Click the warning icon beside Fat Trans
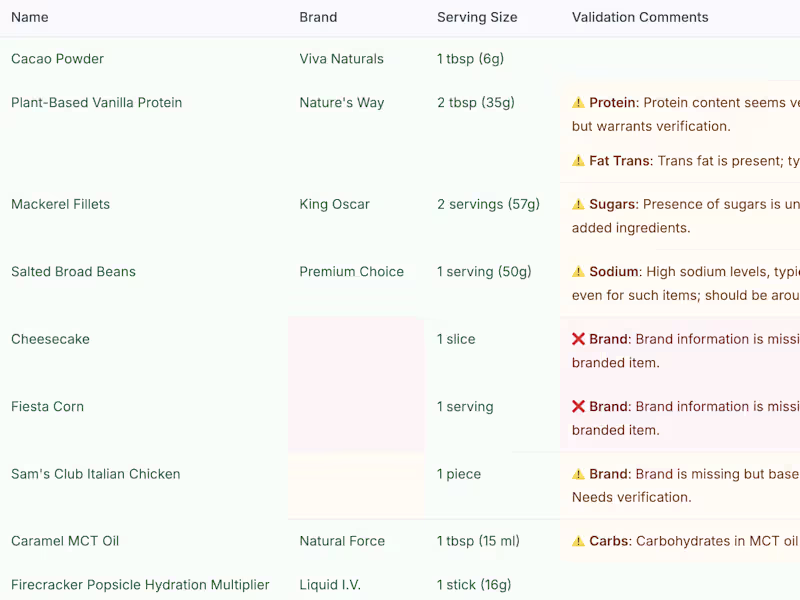Image resolution: width=800 pixels, height=600 pixels. pos(578,161)
